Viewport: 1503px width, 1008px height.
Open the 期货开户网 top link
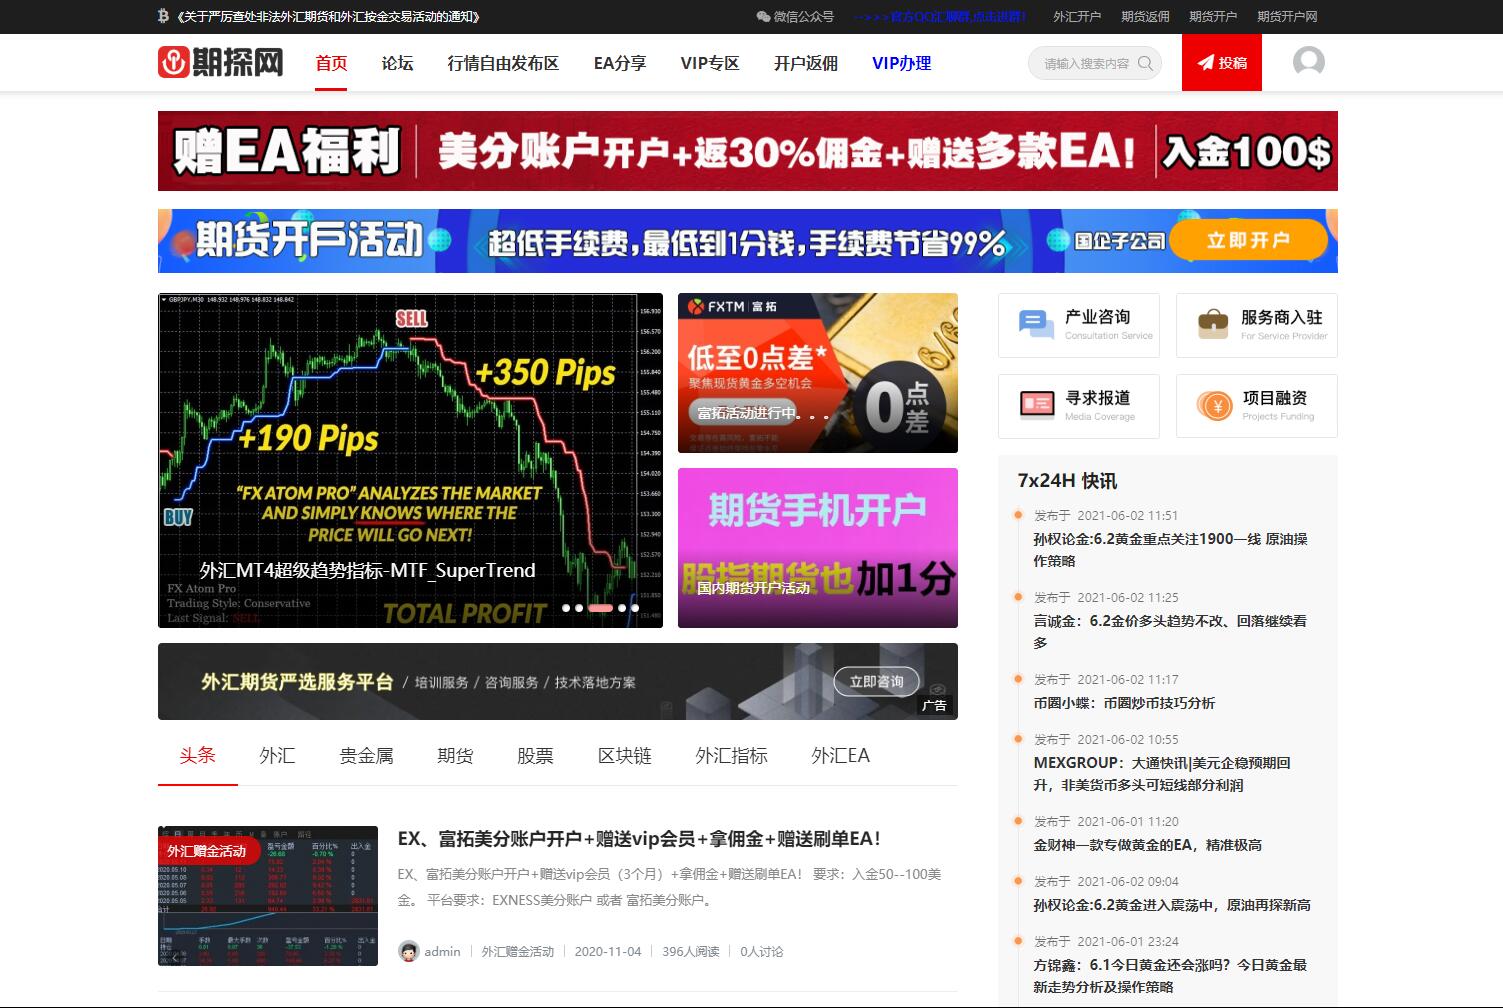pyautogui.click(x=1287, y=16)
